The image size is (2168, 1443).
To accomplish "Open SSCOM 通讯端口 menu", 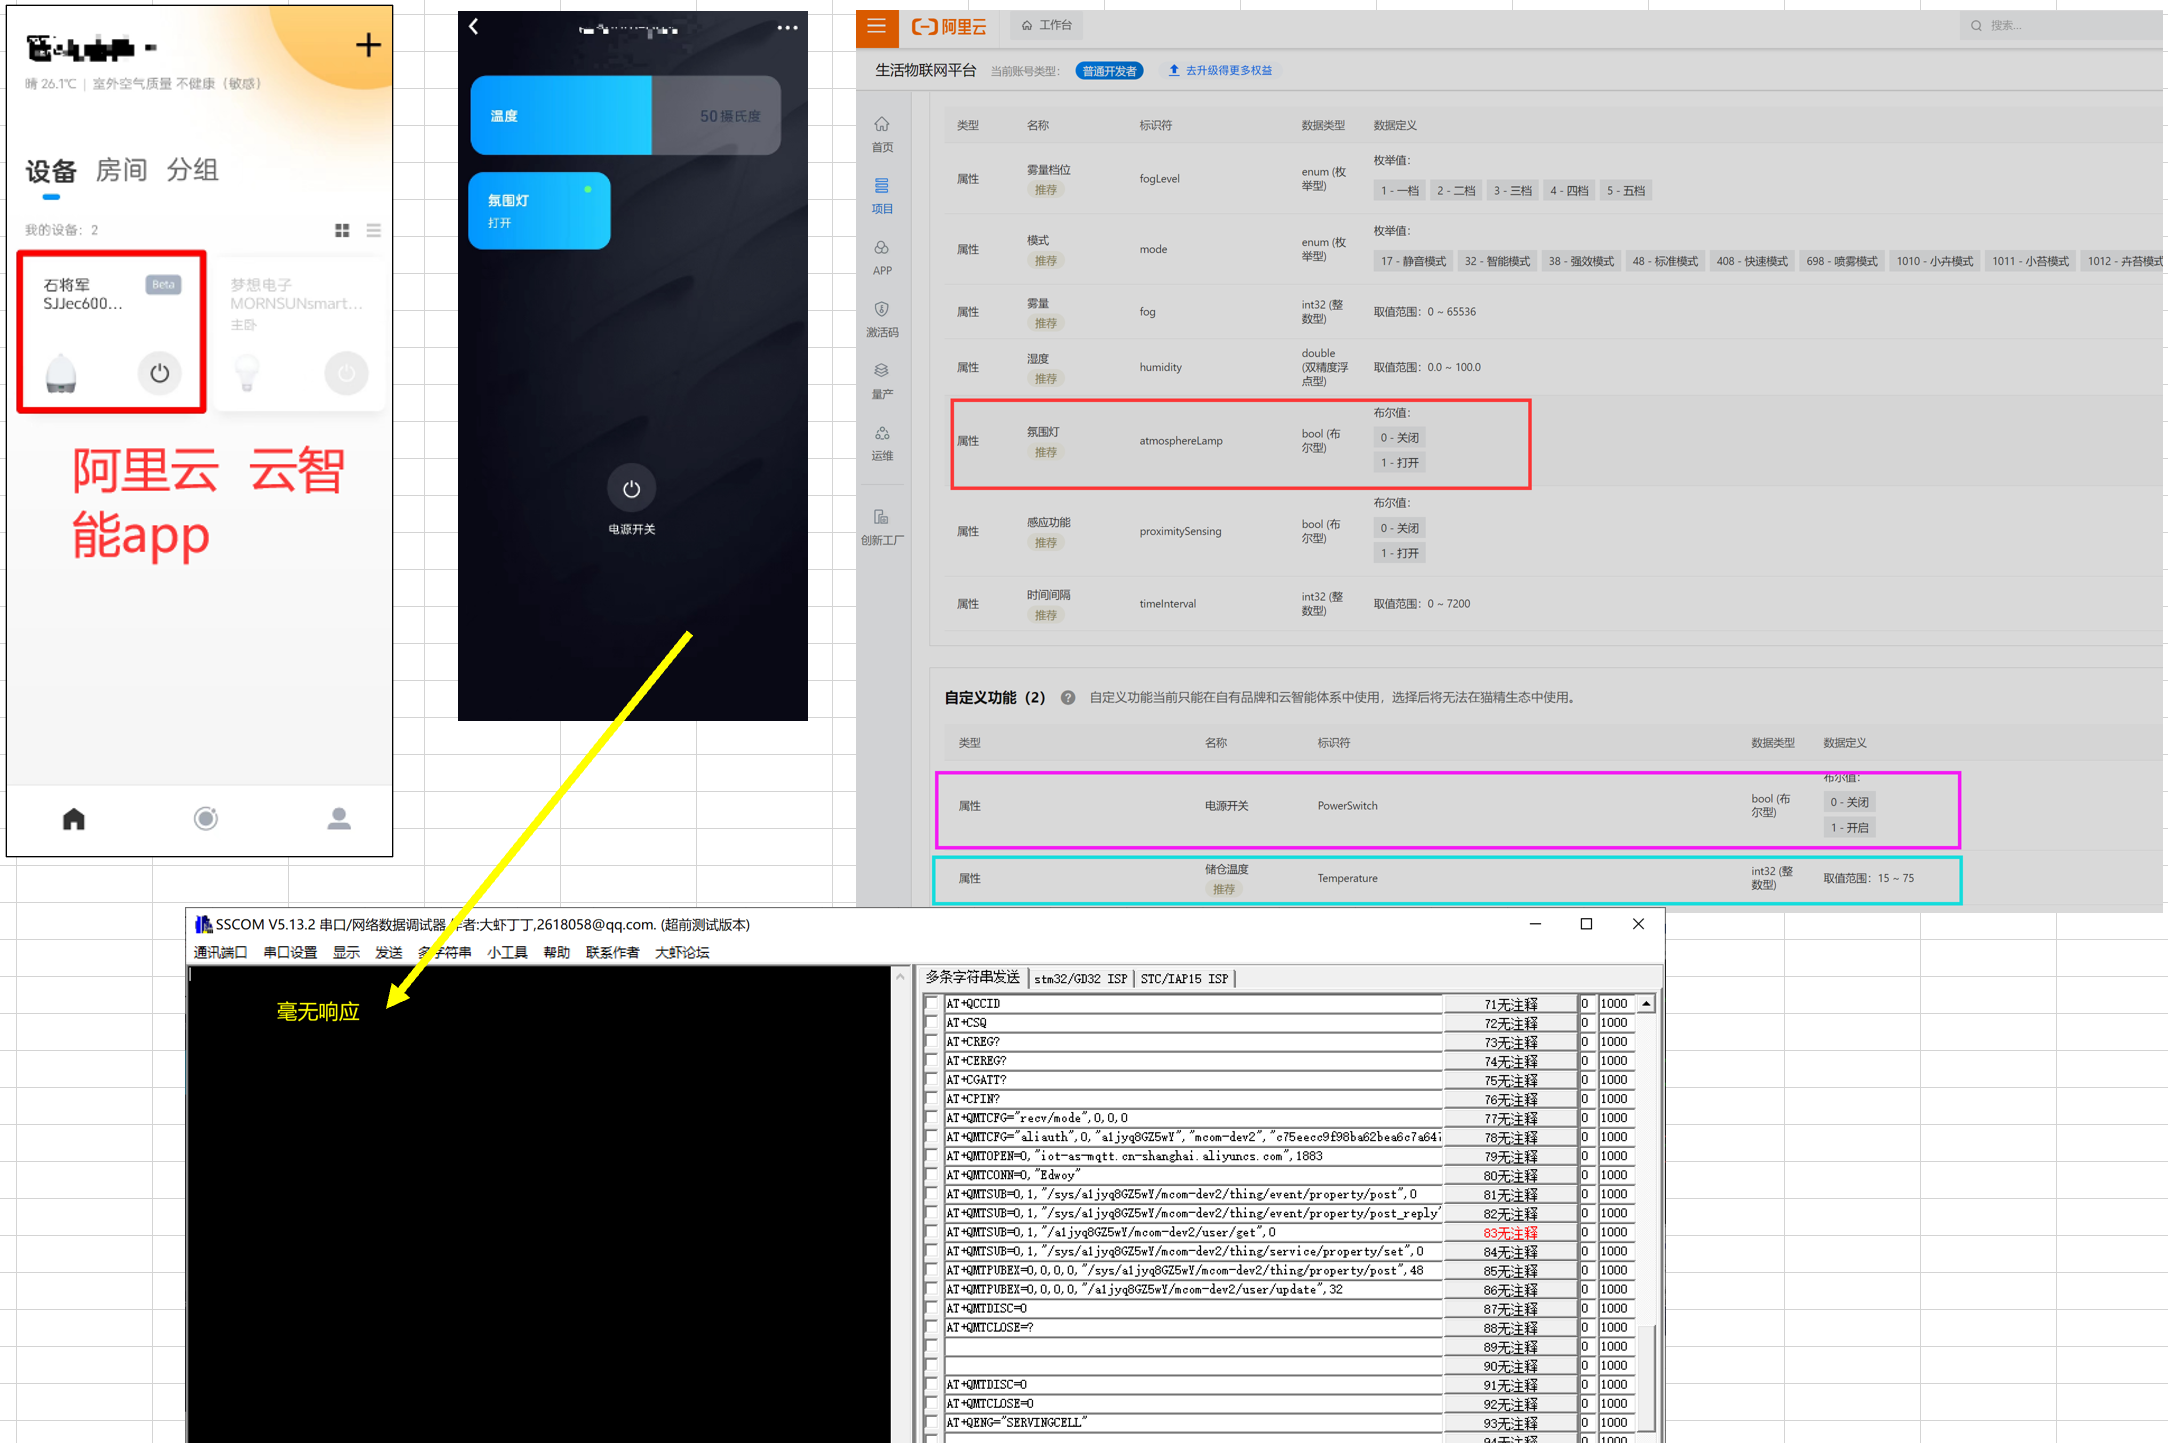I will point(220,952).
